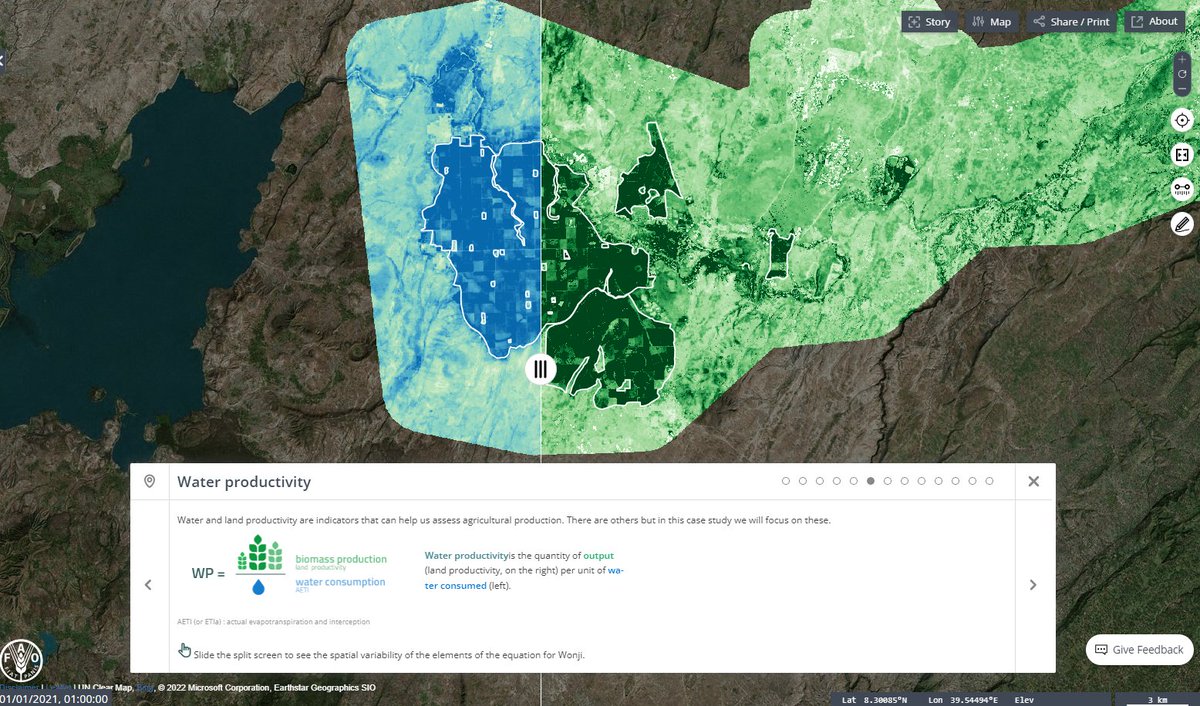Click the 'biomass production' equation label
Screen dimensions: 1200x706
pos(341,559)
